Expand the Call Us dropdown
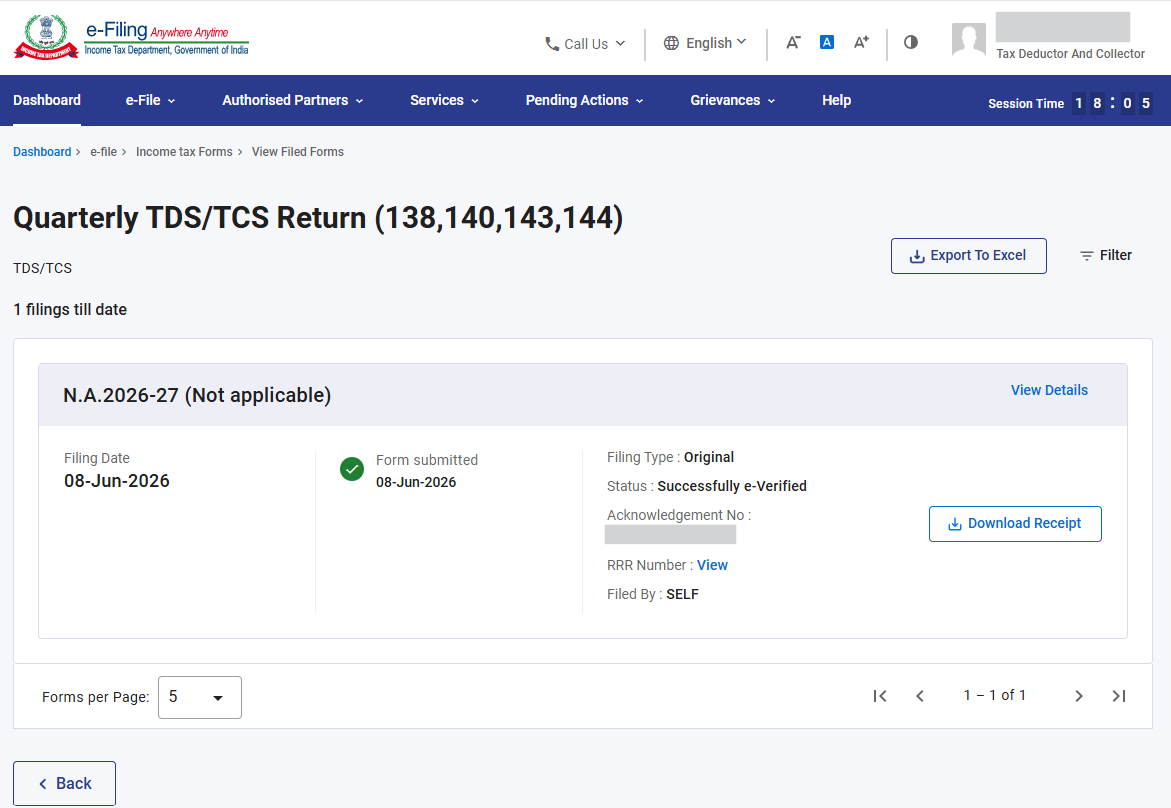The height and width of the screenshot is (808, 1171). (585, 44)
